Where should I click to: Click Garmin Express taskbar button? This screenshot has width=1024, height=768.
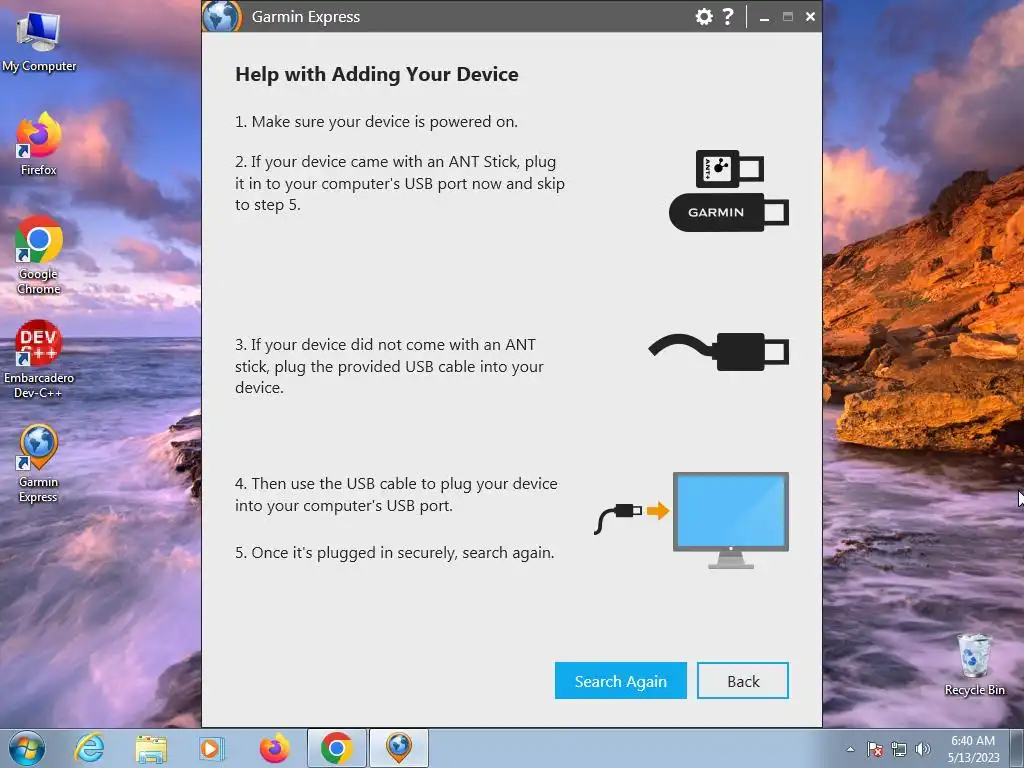click(399, 748)
